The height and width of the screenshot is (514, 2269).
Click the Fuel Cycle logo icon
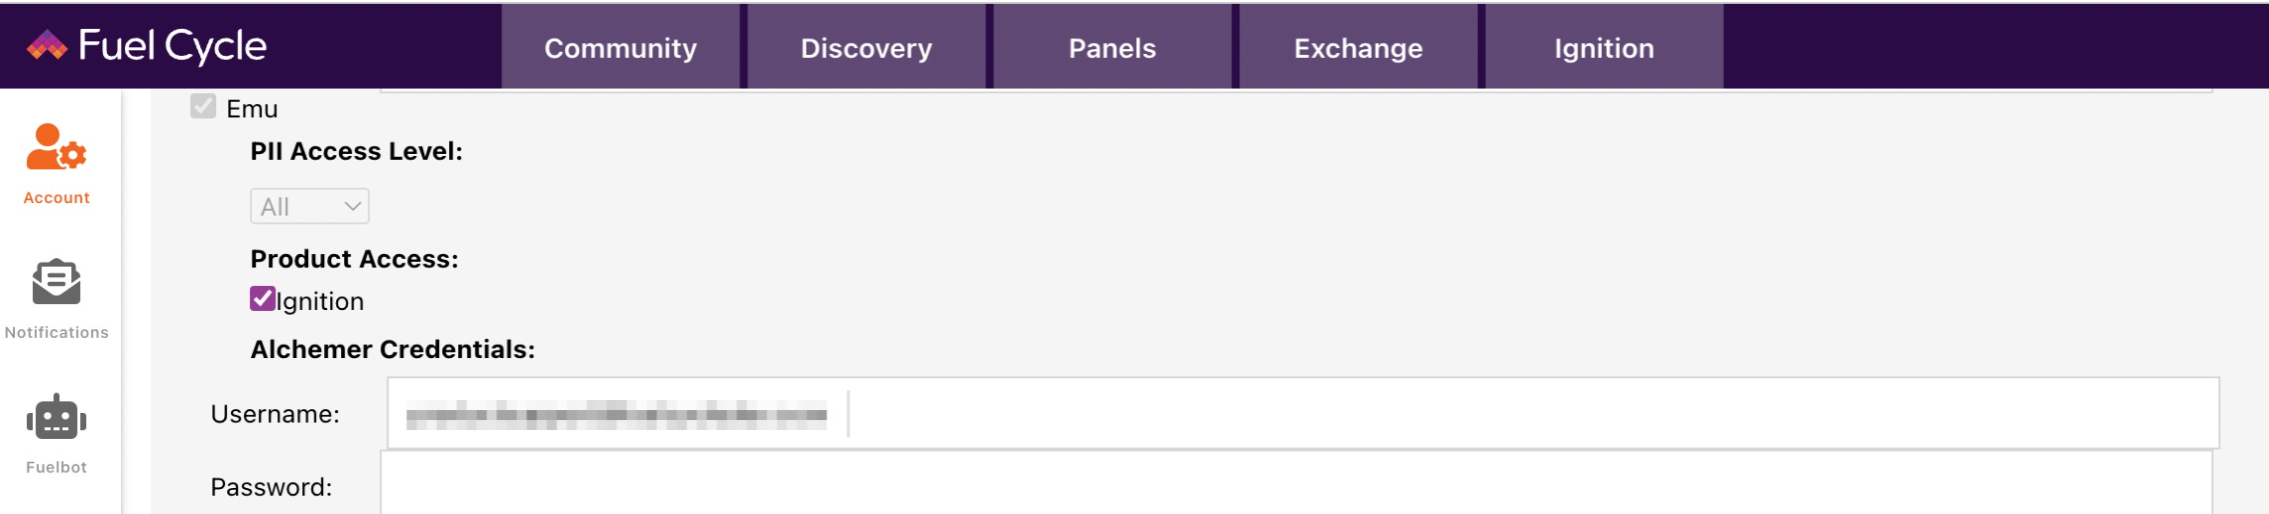tap(46, 45)
